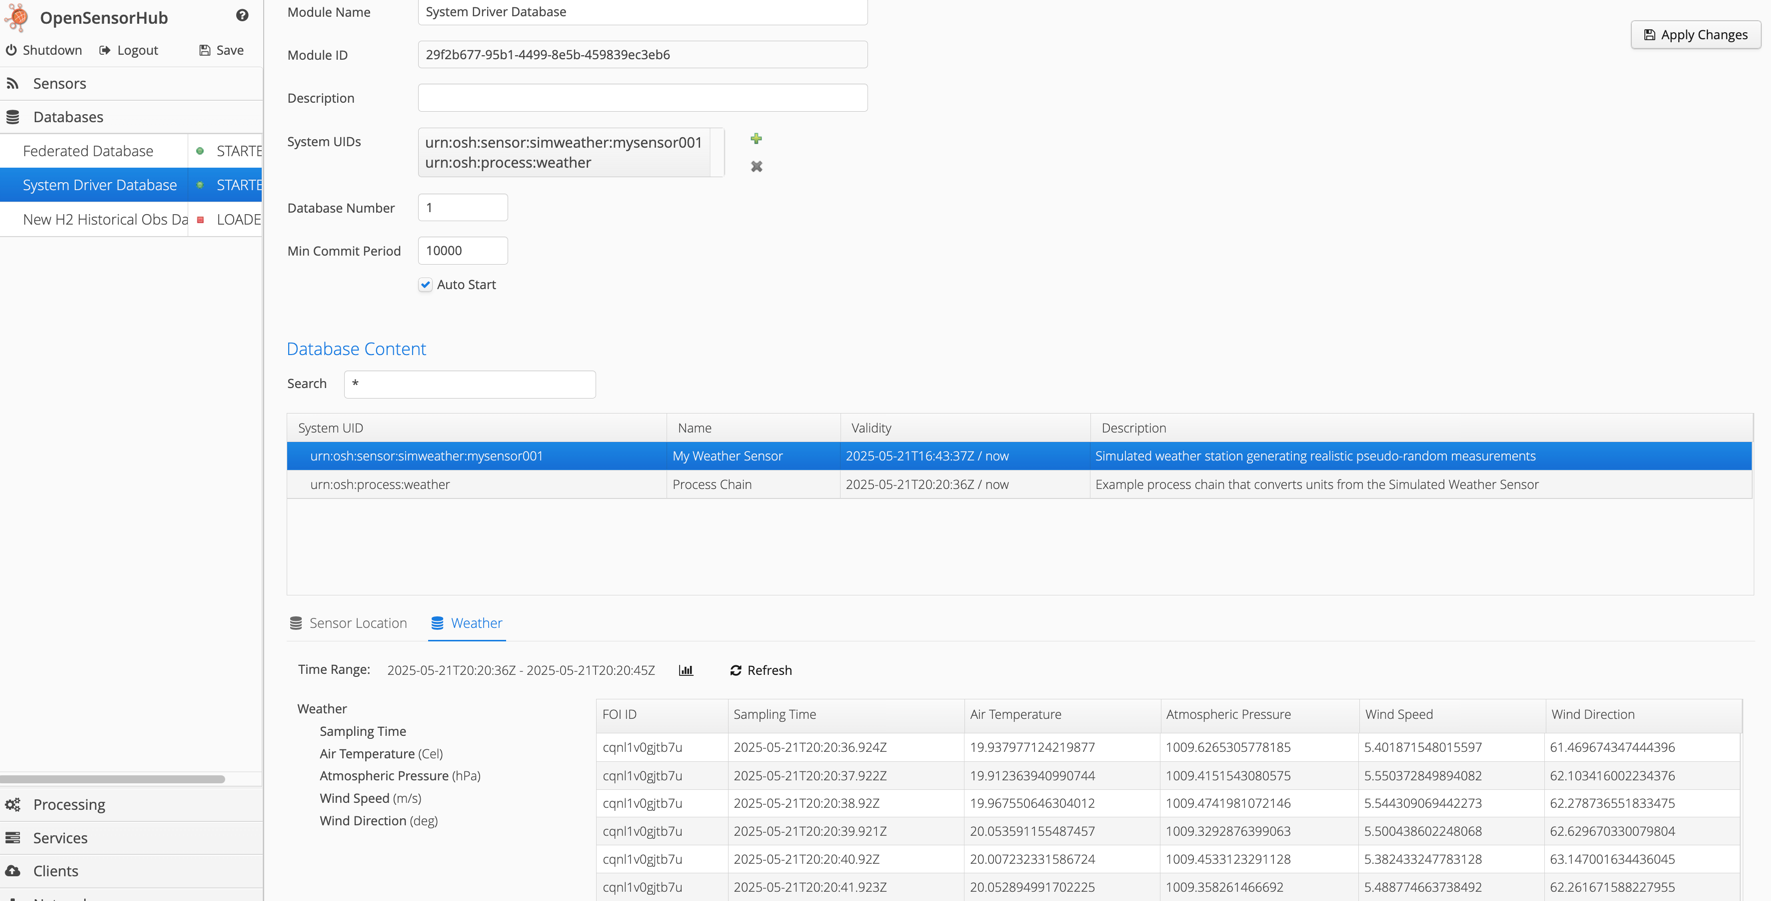Select the Federated Database module
The image size is (1771, 901).
click(88, 151)
